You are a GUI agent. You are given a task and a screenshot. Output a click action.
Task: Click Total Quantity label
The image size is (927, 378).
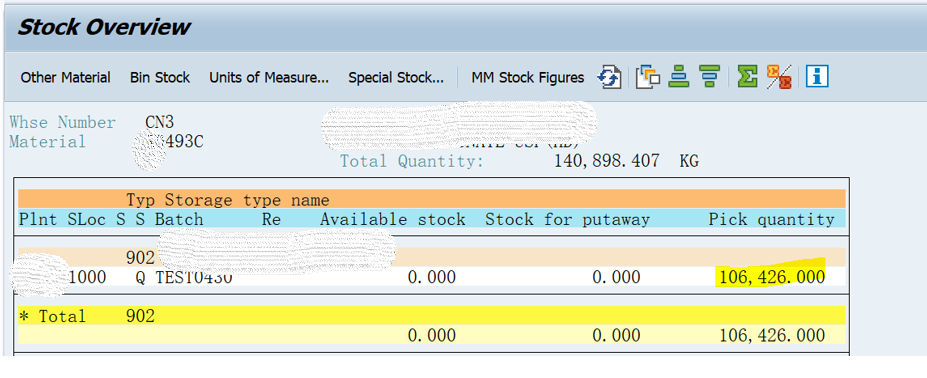point(411,161)
